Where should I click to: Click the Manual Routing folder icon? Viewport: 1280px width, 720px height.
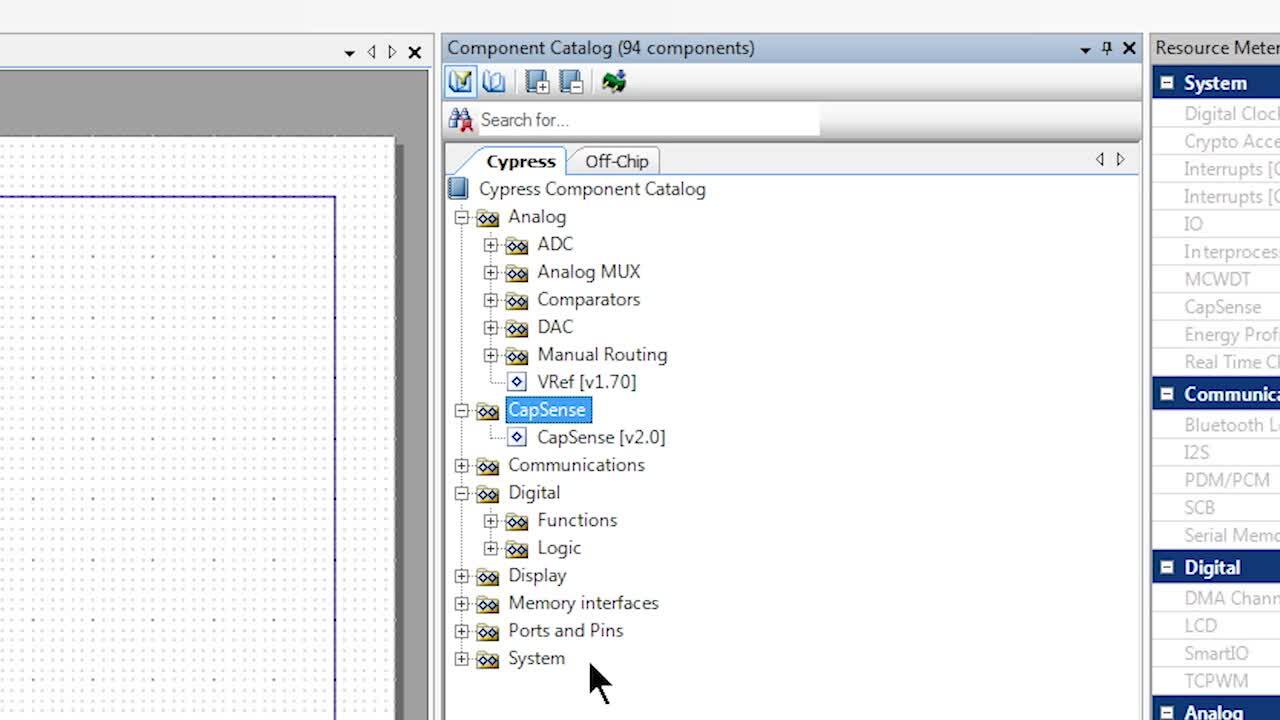tap(516, 355)
